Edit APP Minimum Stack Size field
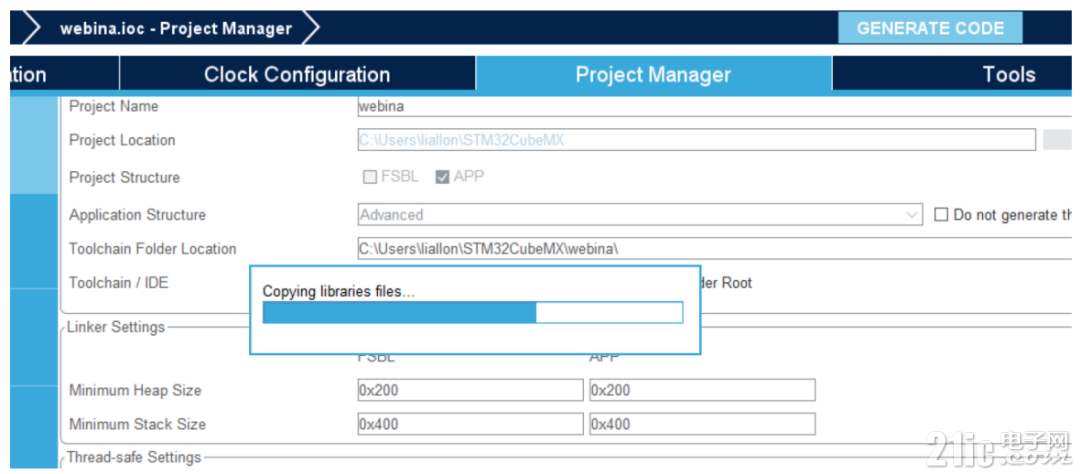Screen dimensions: 1080x474 pos(703,424)
